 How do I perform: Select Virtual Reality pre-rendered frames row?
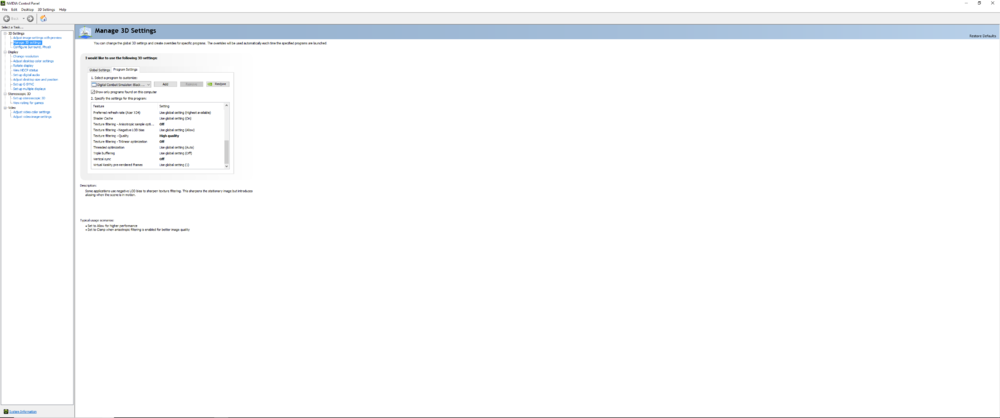(x=158, y=165)
